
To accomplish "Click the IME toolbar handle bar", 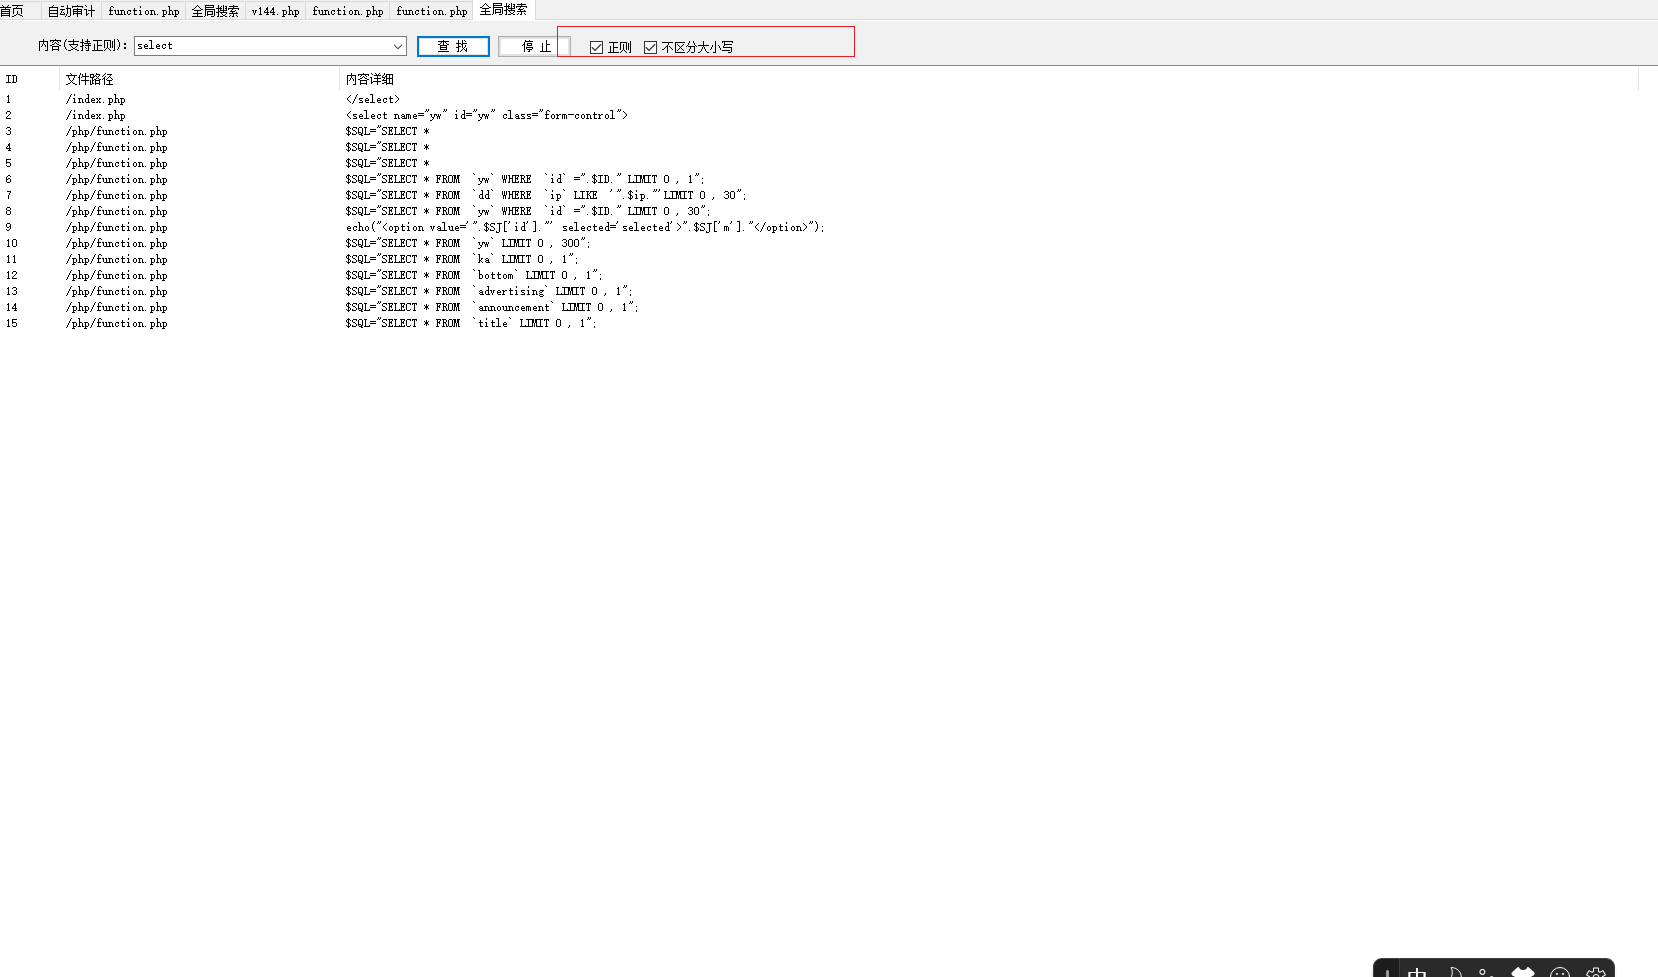I will click(x=1388, y=970).
